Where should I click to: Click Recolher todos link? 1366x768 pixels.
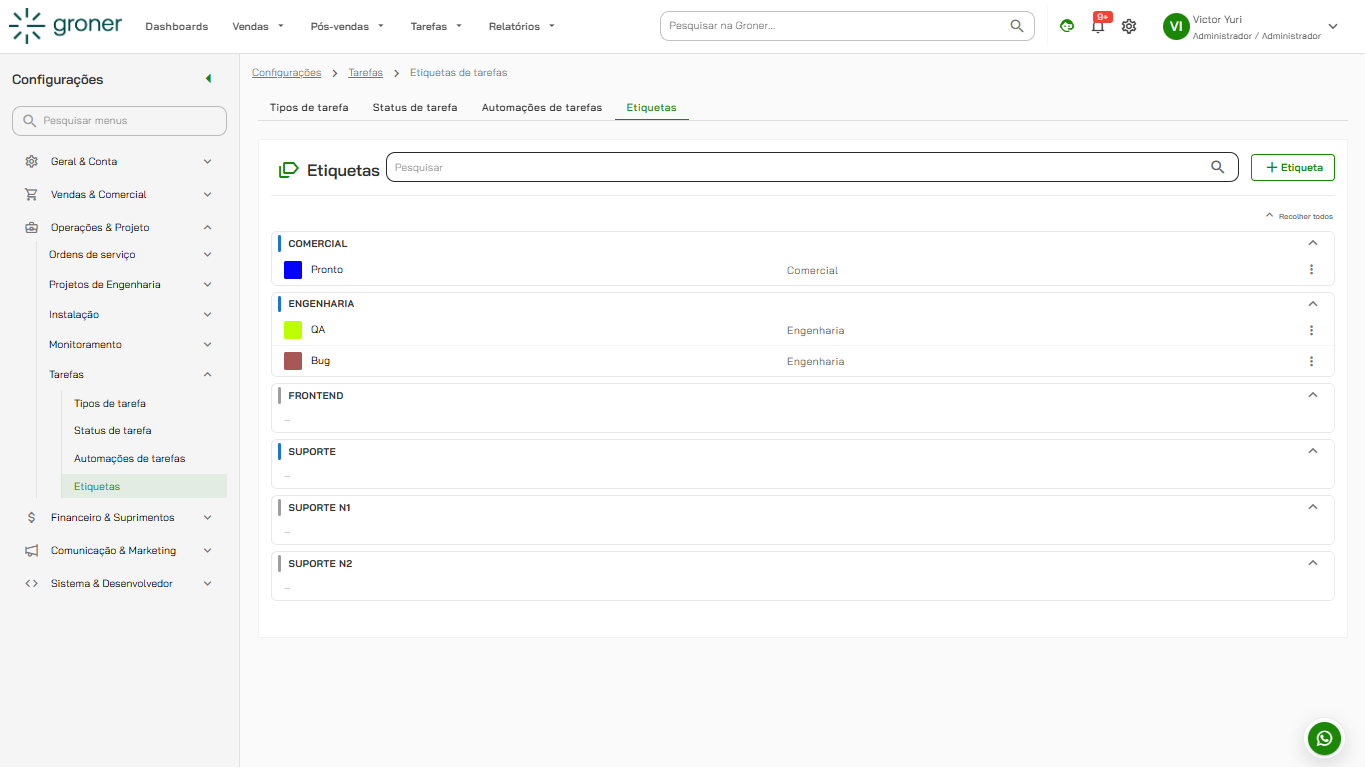1299,216
